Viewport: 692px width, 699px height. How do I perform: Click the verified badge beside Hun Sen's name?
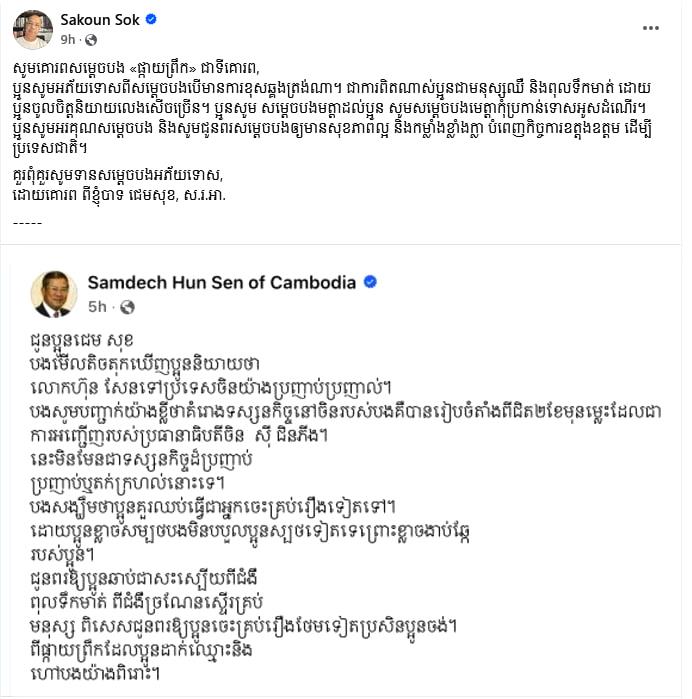click(371, 282)
